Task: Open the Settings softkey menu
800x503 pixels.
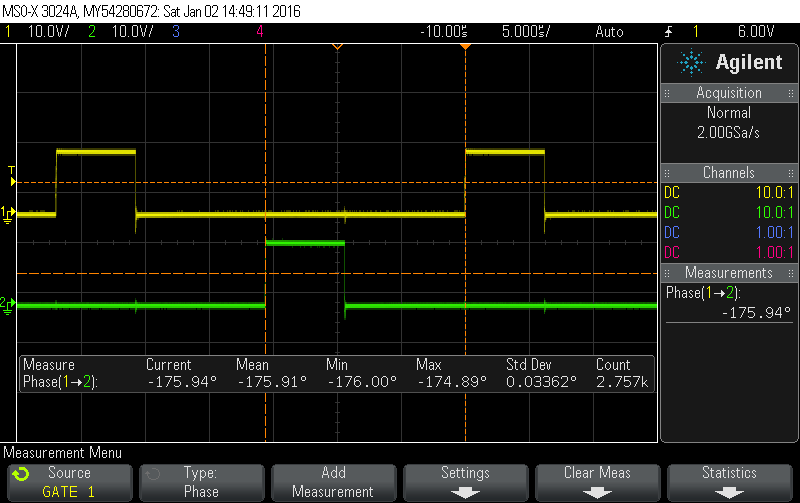Action: click(465, 481)
